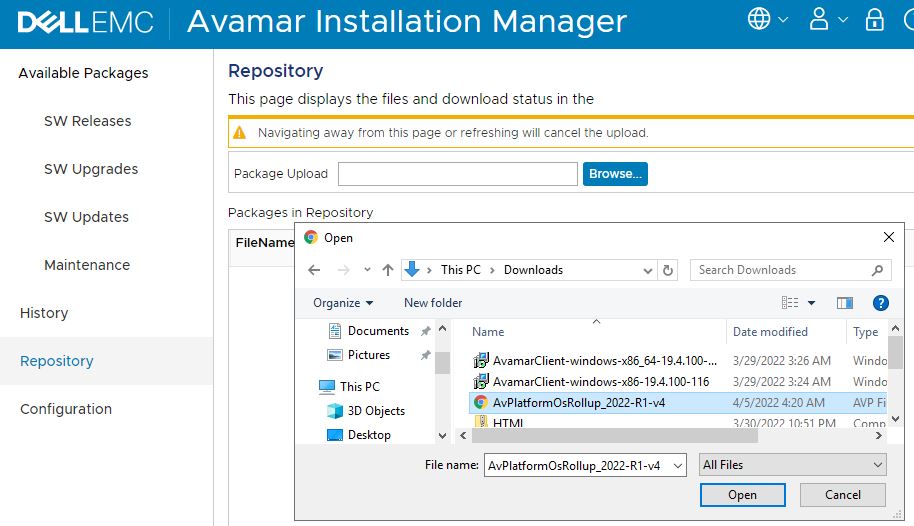
Task: Select 3D Objects in navigation tree
Action: pyautogui.click(x=376, y=411)
